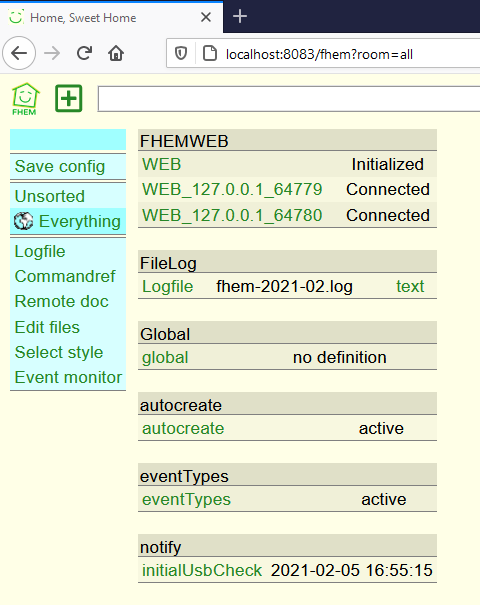Open the Everything room
The height and width of the screenshot is (605, 480).
80,221
